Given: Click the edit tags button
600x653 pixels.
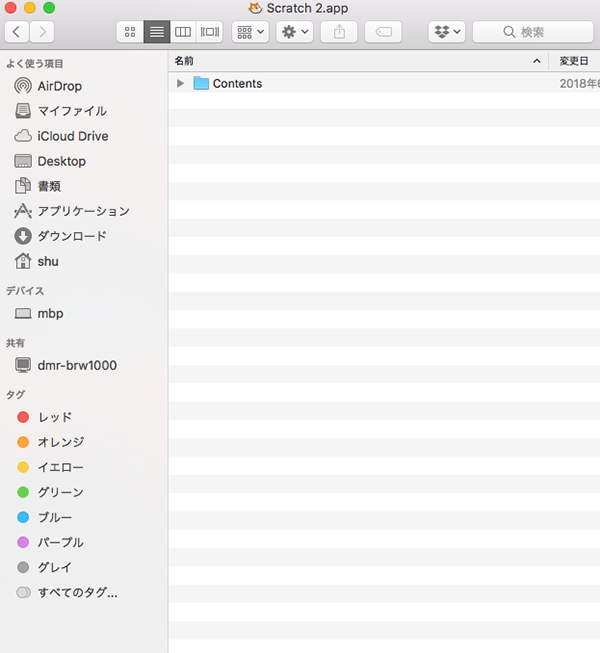Looking at the screenshot, I should click(x=383, y=32).
